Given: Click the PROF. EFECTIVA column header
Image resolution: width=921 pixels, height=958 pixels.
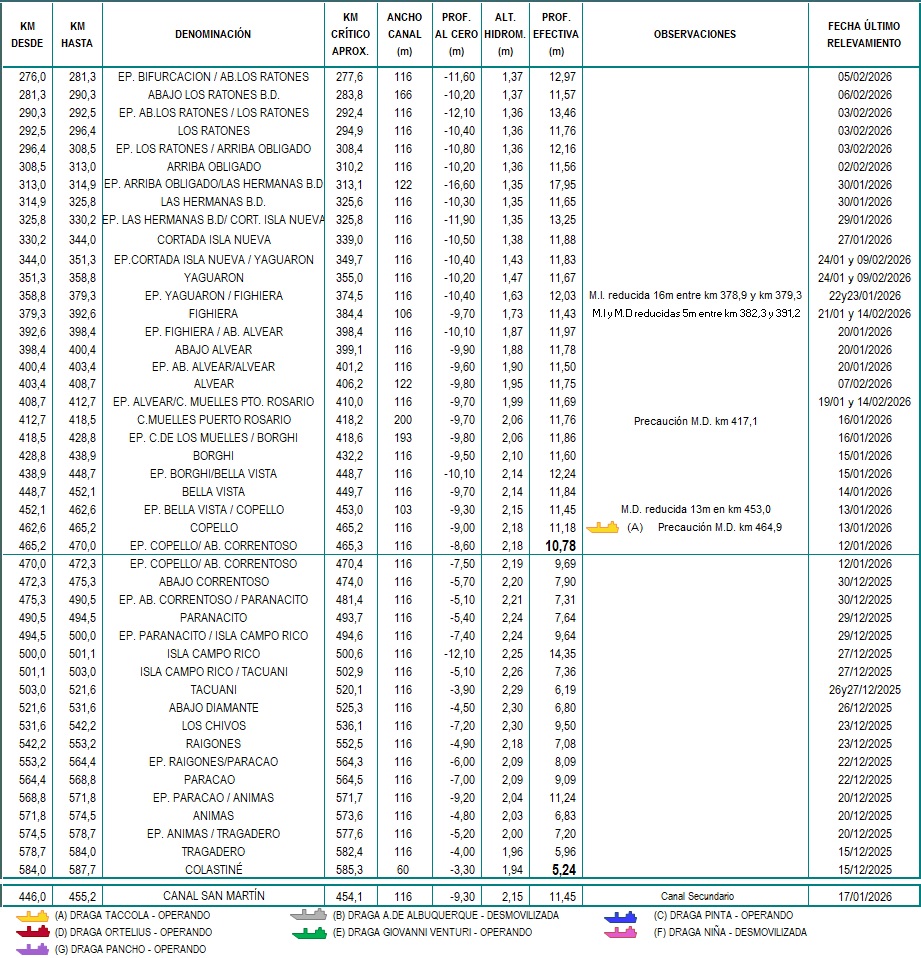Looking at the screenshot, I should coord(556,35).
